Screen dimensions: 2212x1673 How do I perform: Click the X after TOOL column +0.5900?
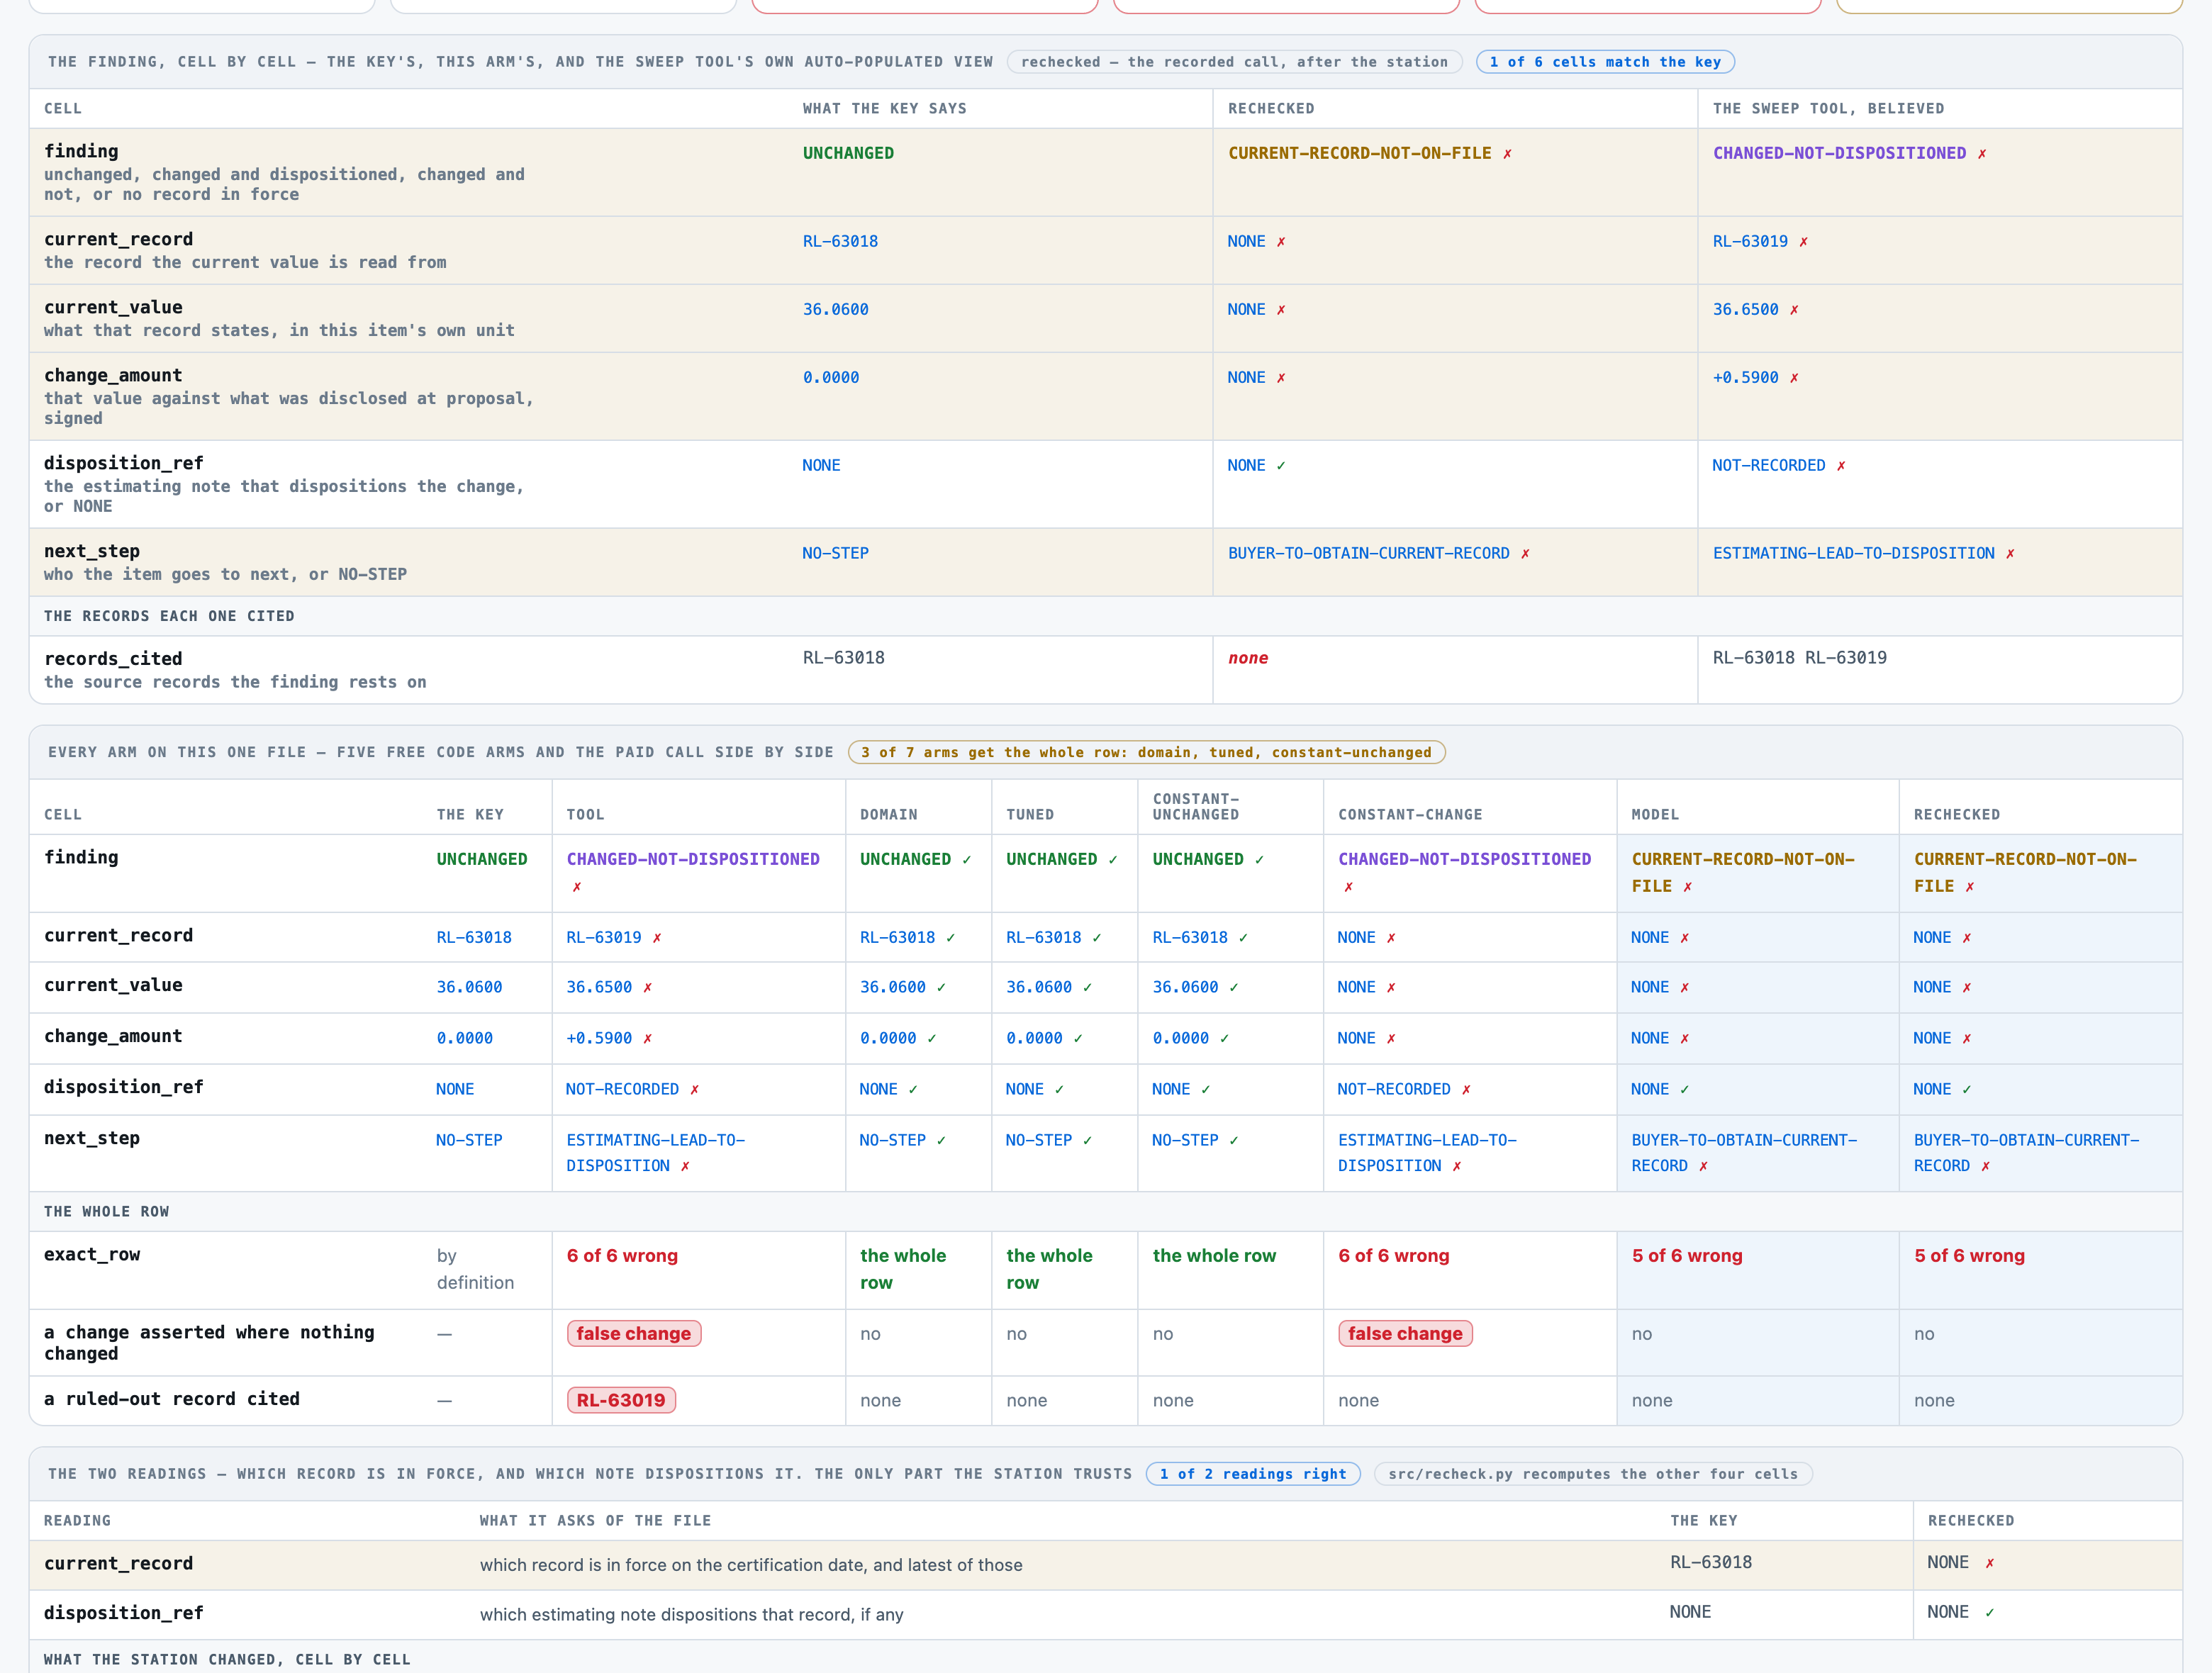647,1039
